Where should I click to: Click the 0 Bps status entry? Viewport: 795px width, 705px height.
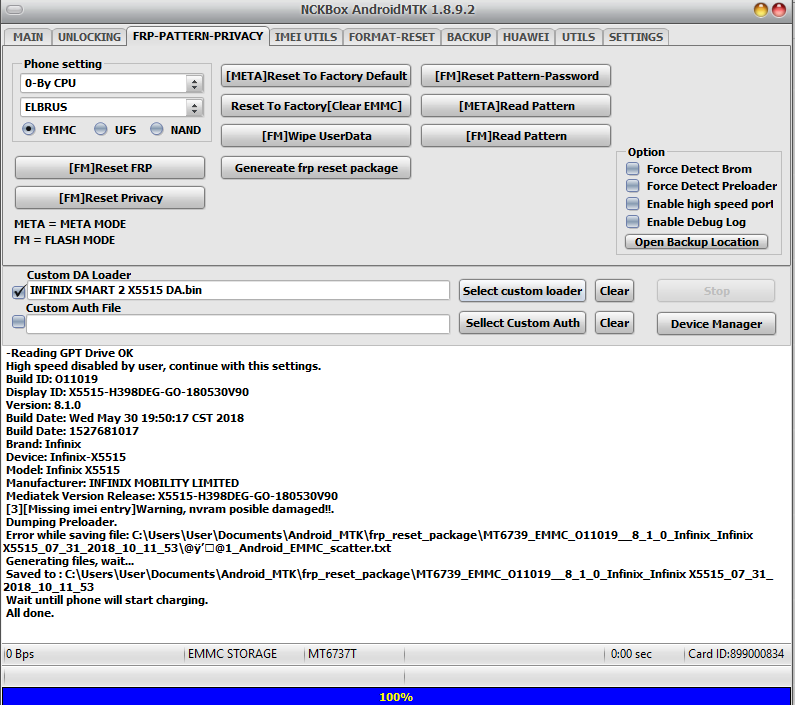(20, 654)
